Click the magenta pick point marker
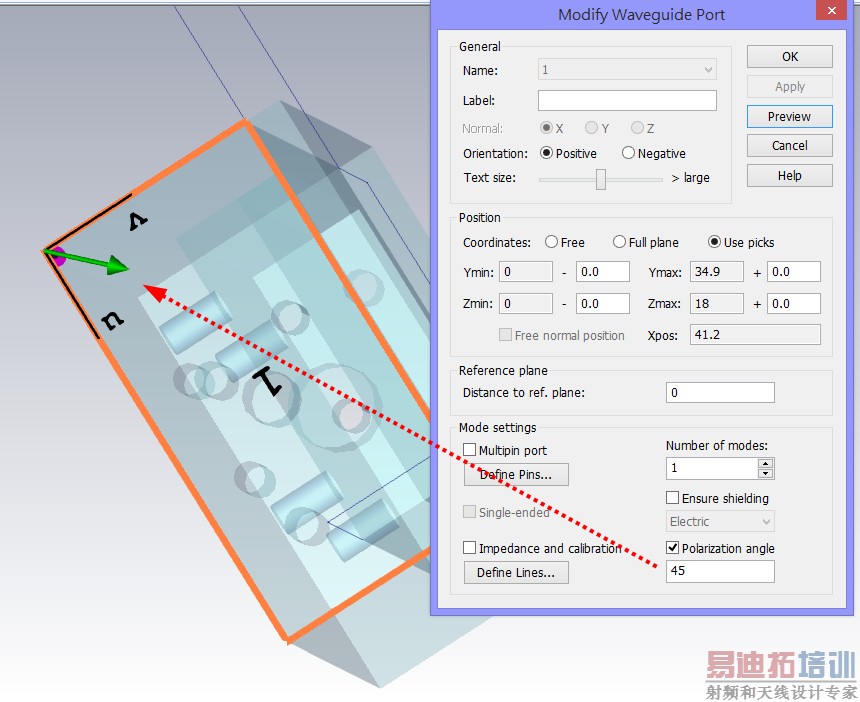 click(x=58, y=256)
